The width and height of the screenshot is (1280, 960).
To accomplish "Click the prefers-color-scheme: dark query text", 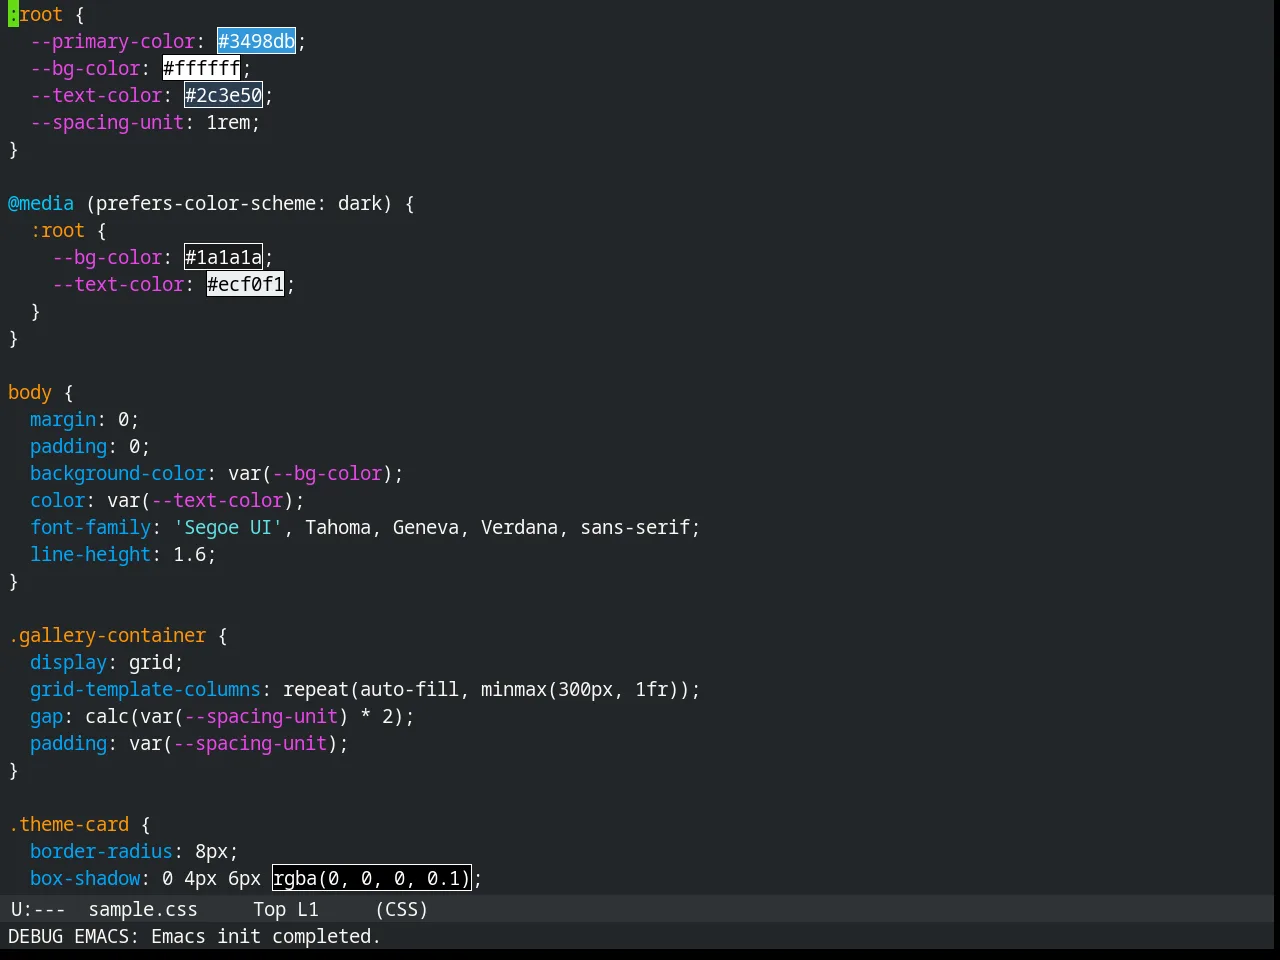I will click(x=239, y=203).
